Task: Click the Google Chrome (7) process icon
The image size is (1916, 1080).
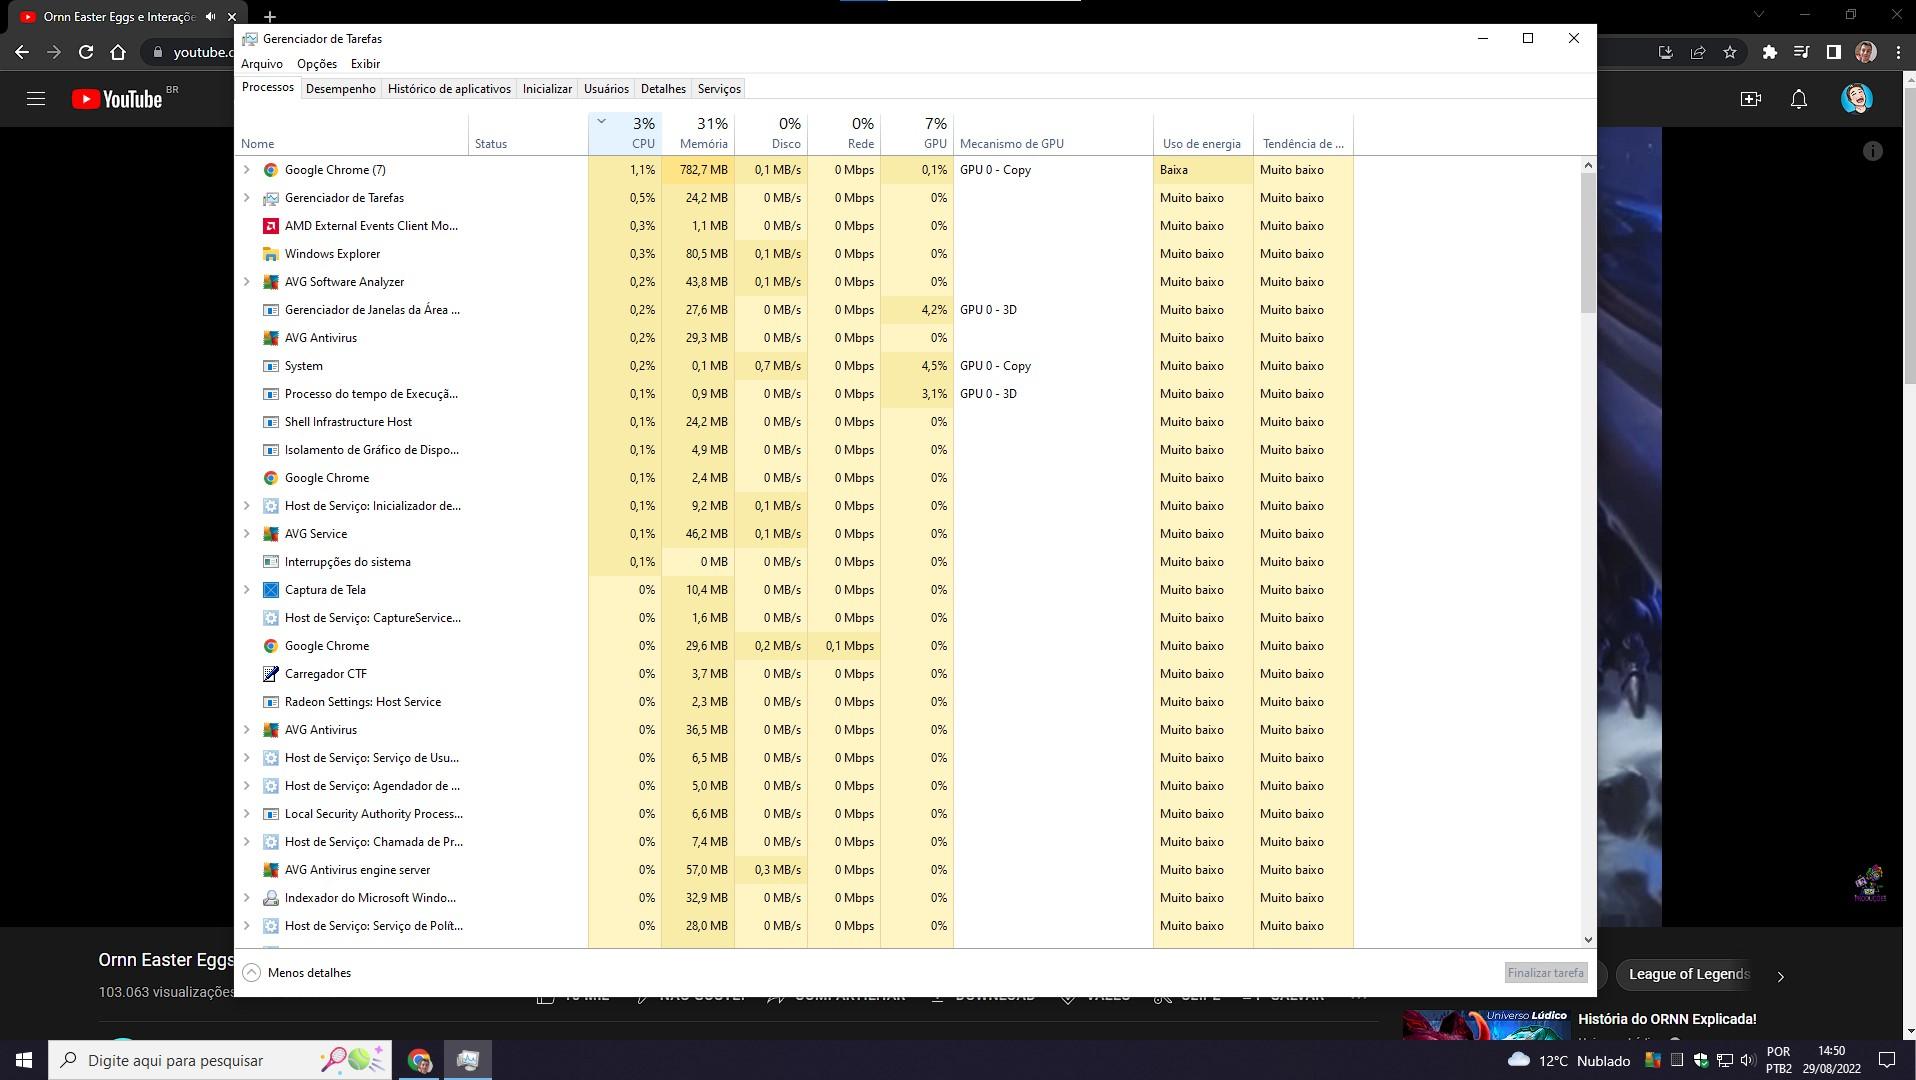Action: point(270,170)
